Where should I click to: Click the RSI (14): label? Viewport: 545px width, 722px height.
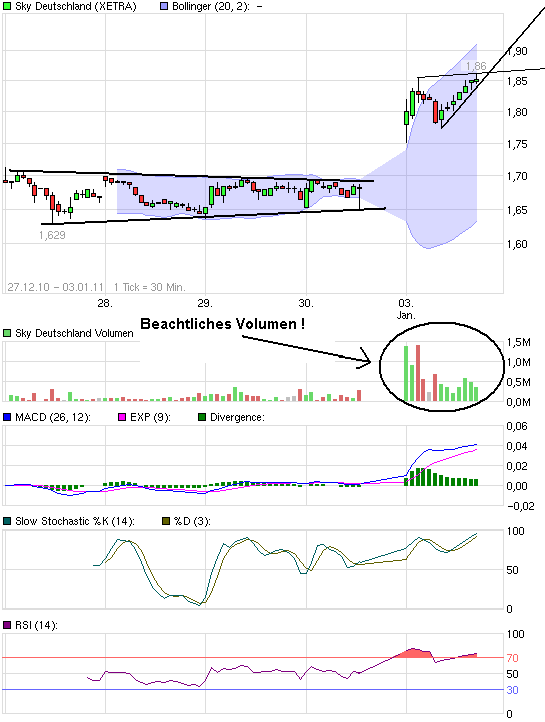tap(36, 625)
